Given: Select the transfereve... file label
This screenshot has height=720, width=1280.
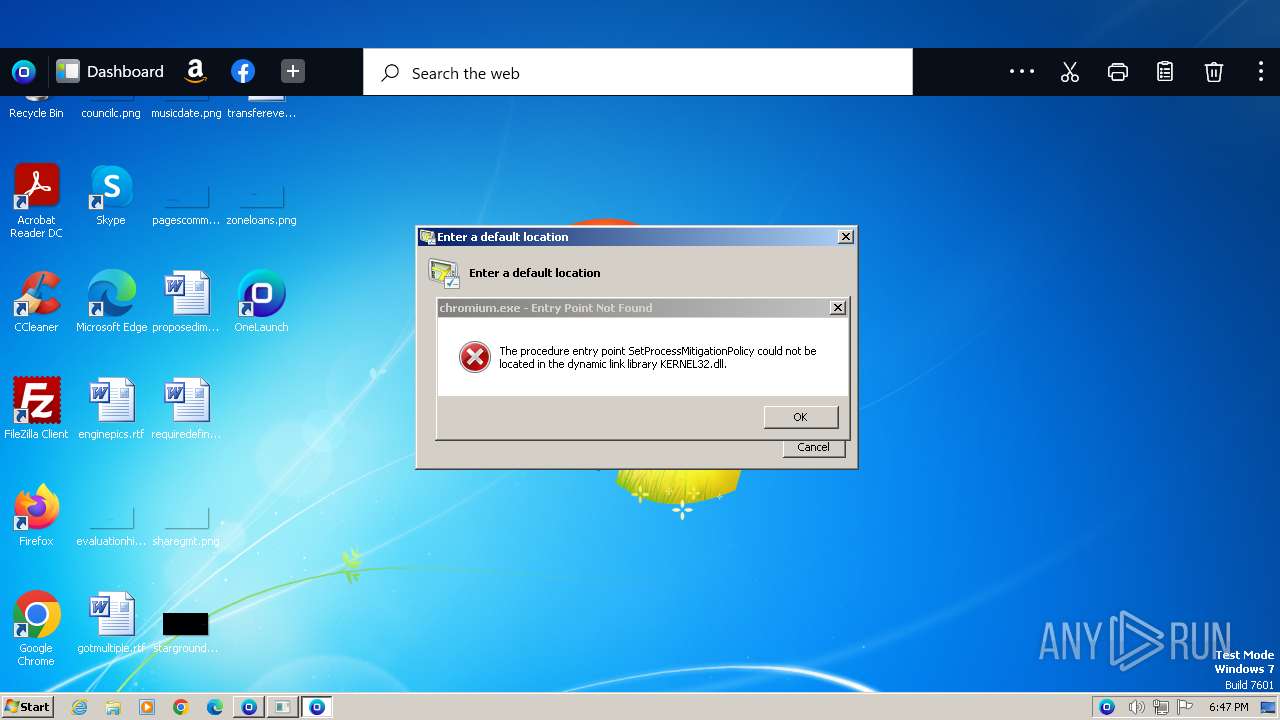Looking at the screenshot, I should click(x=261, y=113).
